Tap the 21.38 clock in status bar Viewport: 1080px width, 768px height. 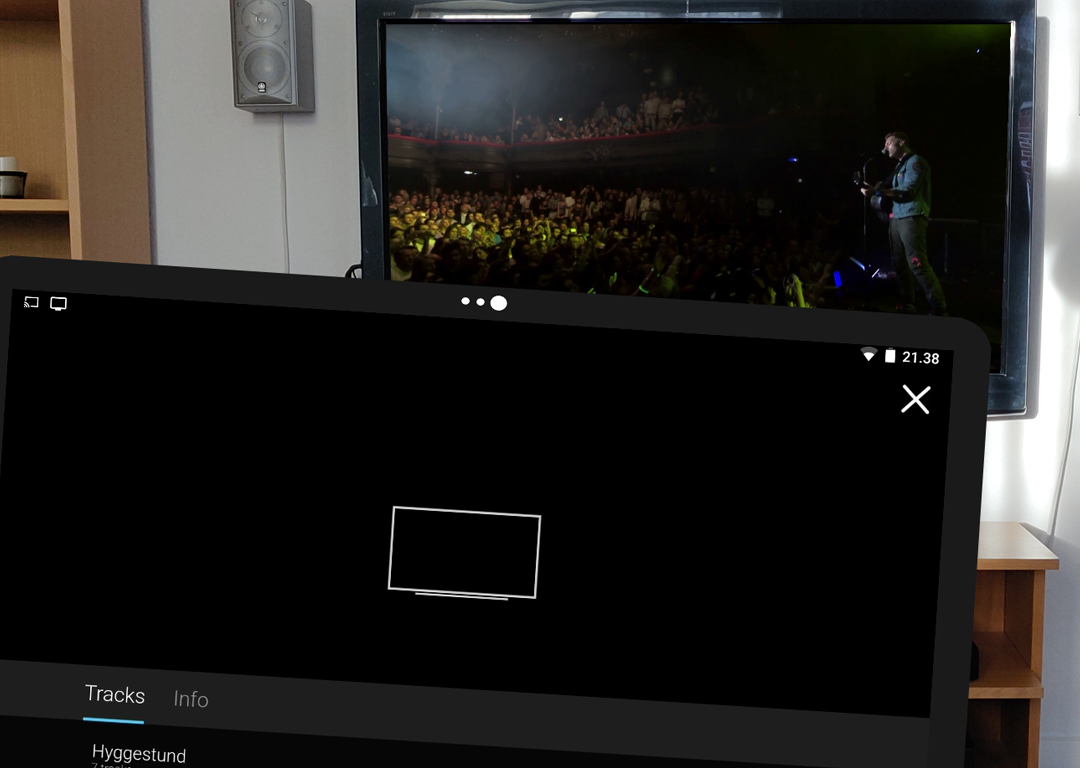pyautogui.click(x=921, y=357)
